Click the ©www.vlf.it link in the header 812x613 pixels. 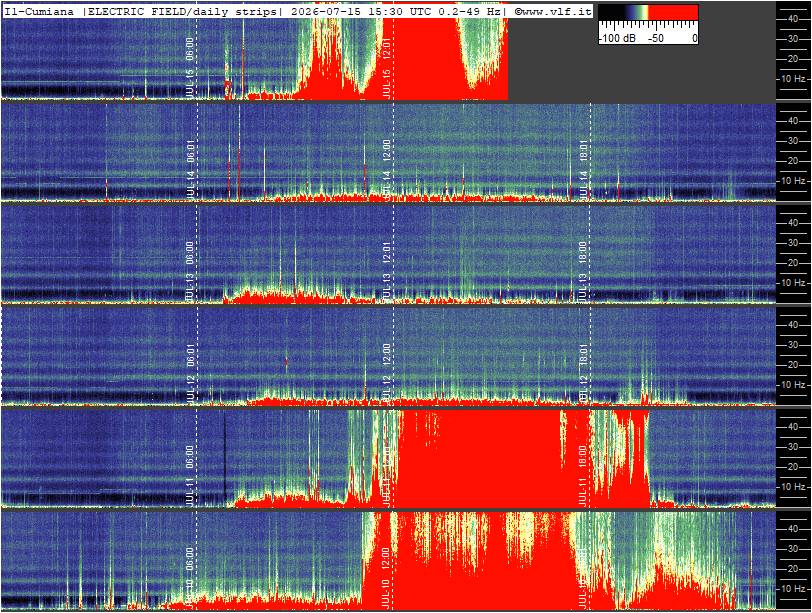(553, 11)
